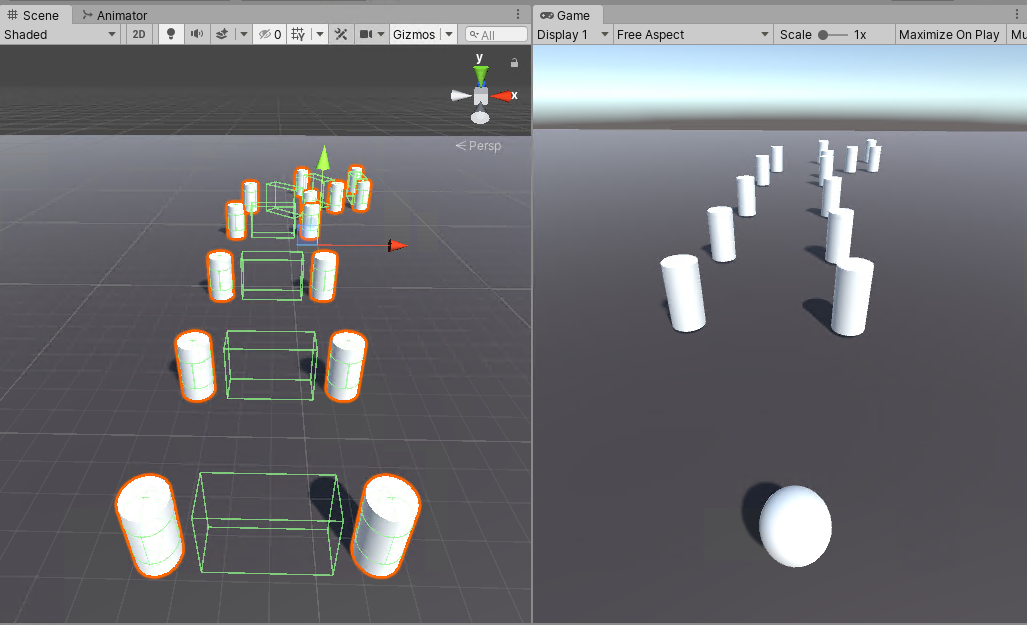The image size is (1027, 625).
Task: Open the Gizmos dropdown
Action: pyautogui.click(x=422, y=33)
